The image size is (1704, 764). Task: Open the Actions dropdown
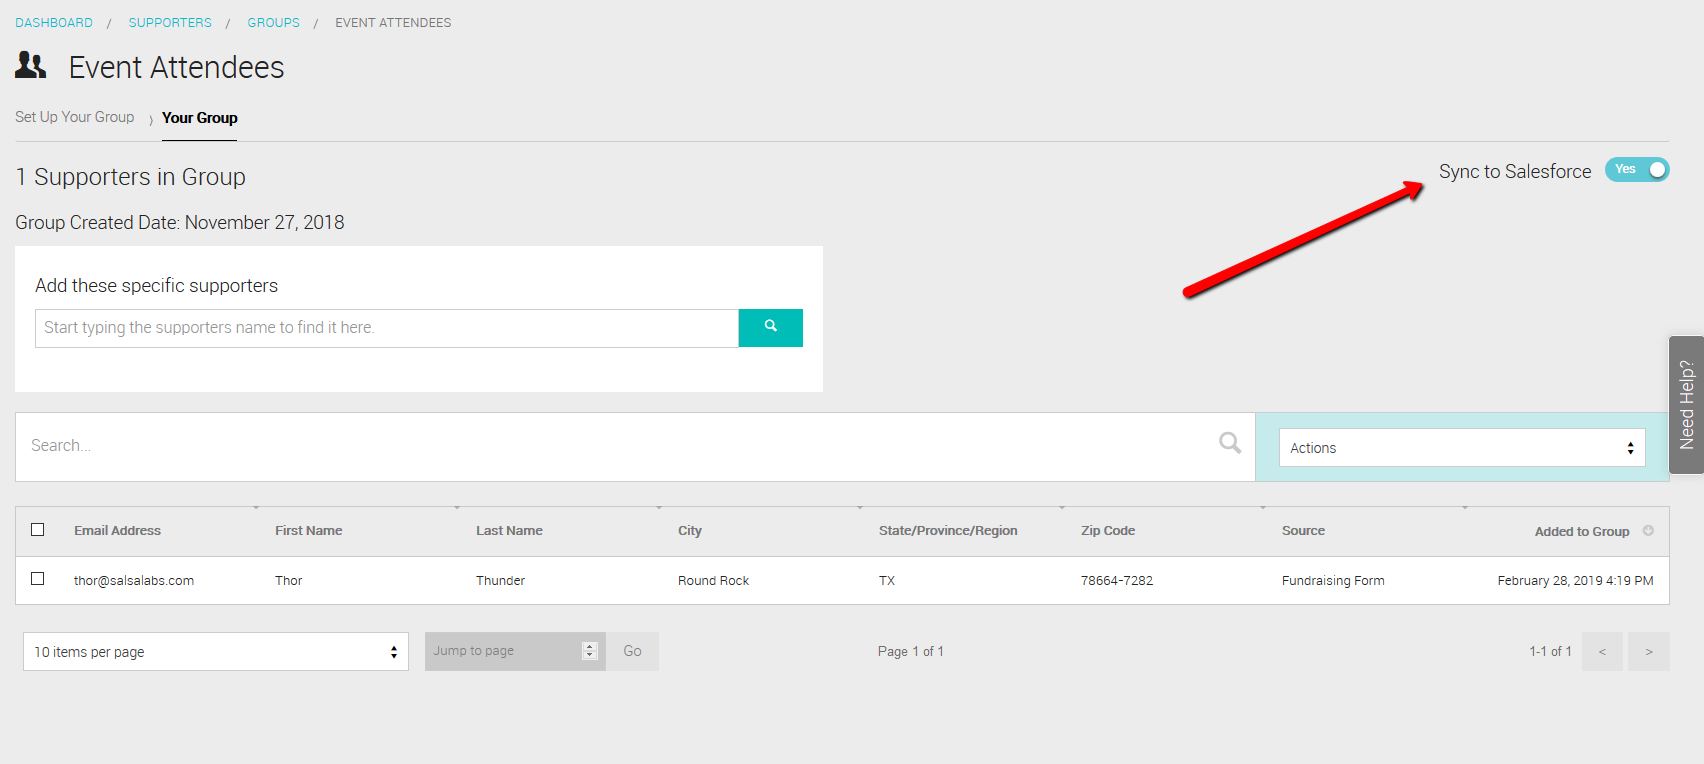1462,448
